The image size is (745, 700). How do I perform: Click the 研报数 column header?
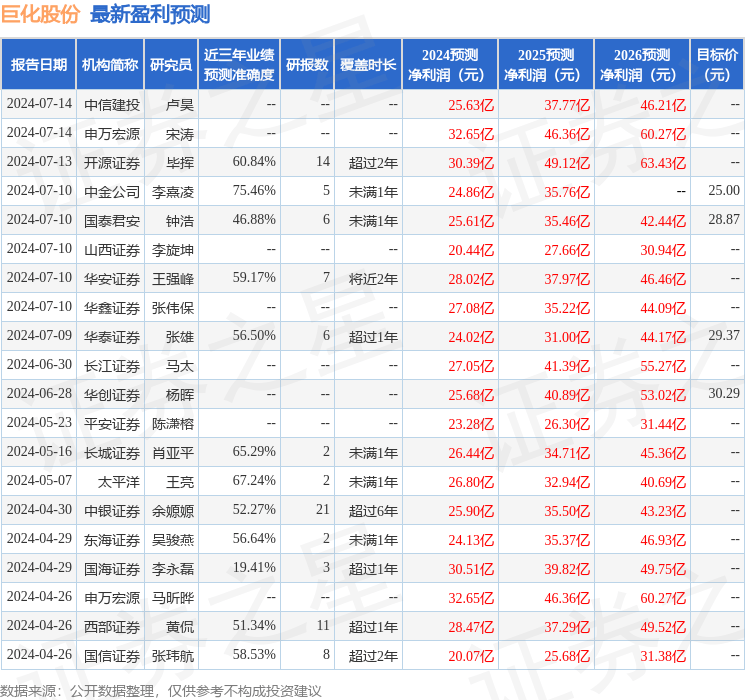point(307,65)
